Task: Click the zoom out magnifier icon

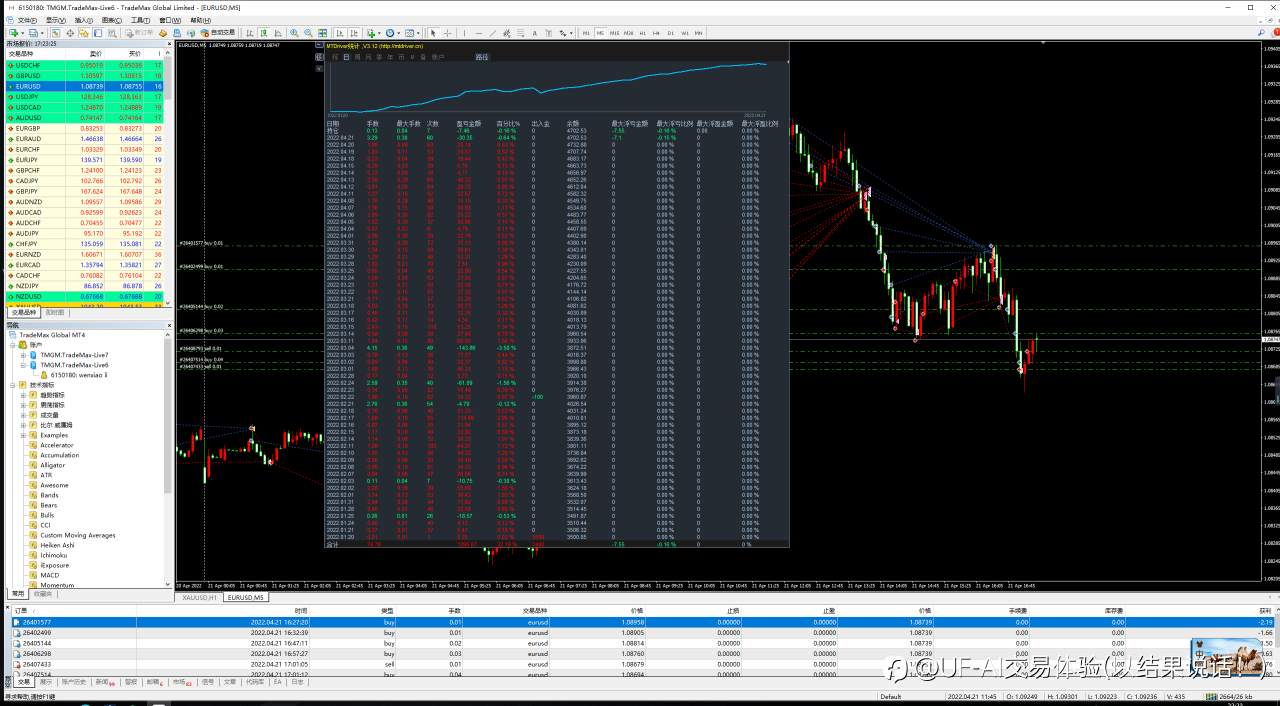Action: 308,33
